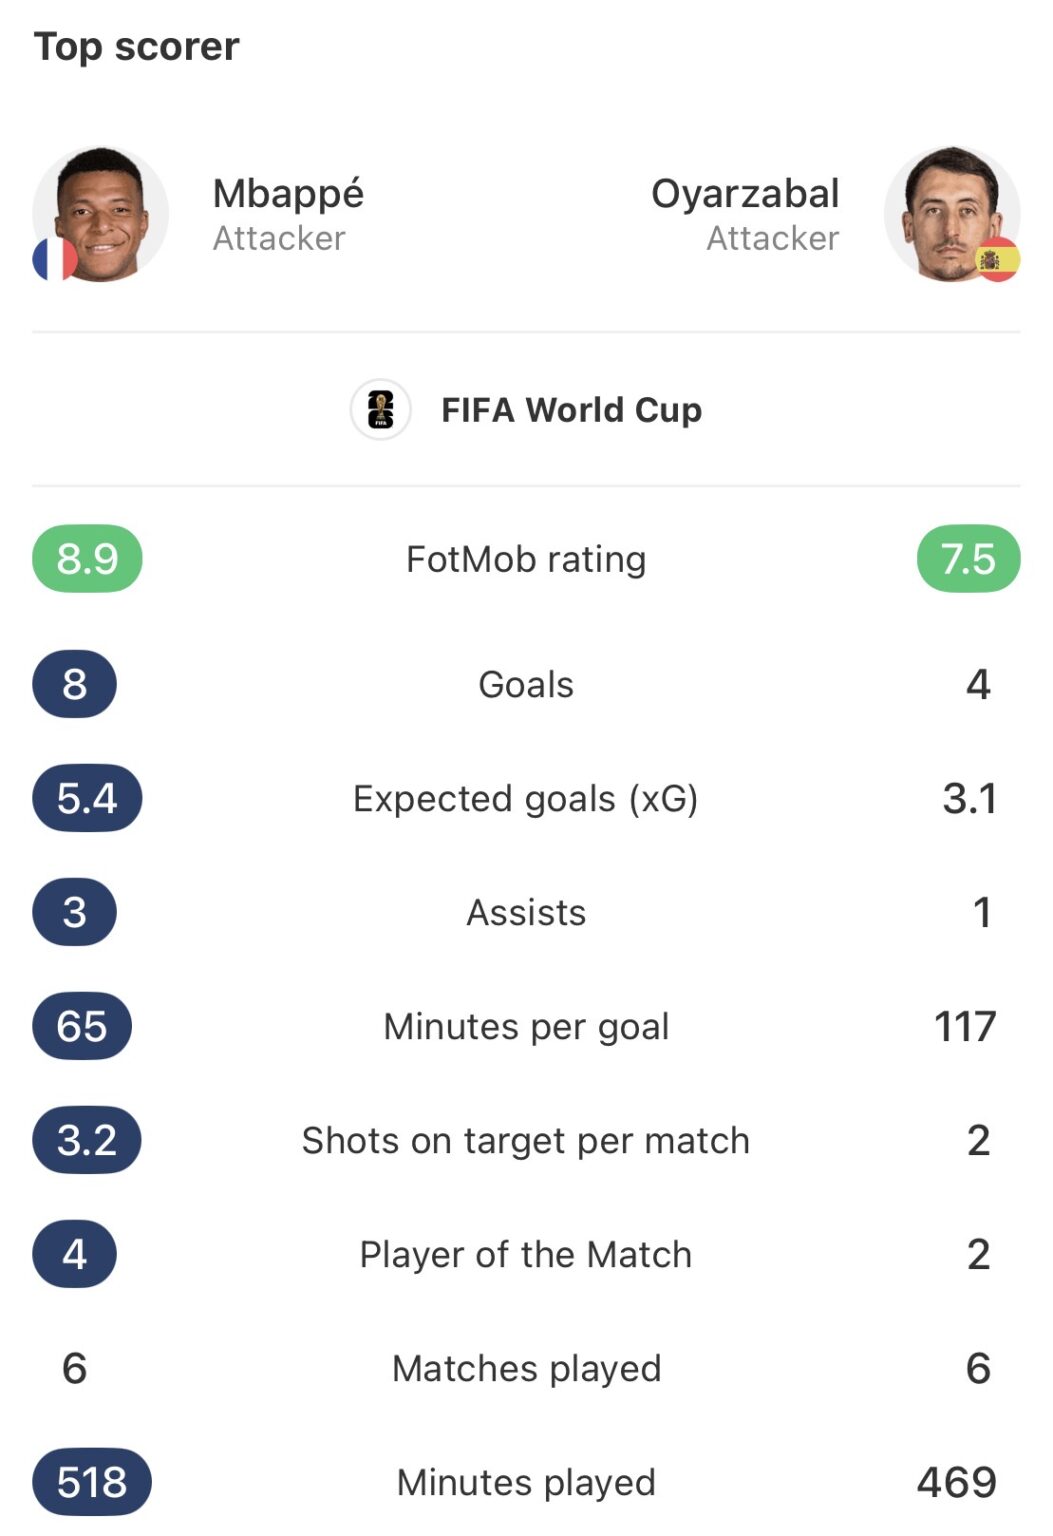The image size is (1053, 1536).
Task: Select Mbappé player name
Action: pos(288,194)
